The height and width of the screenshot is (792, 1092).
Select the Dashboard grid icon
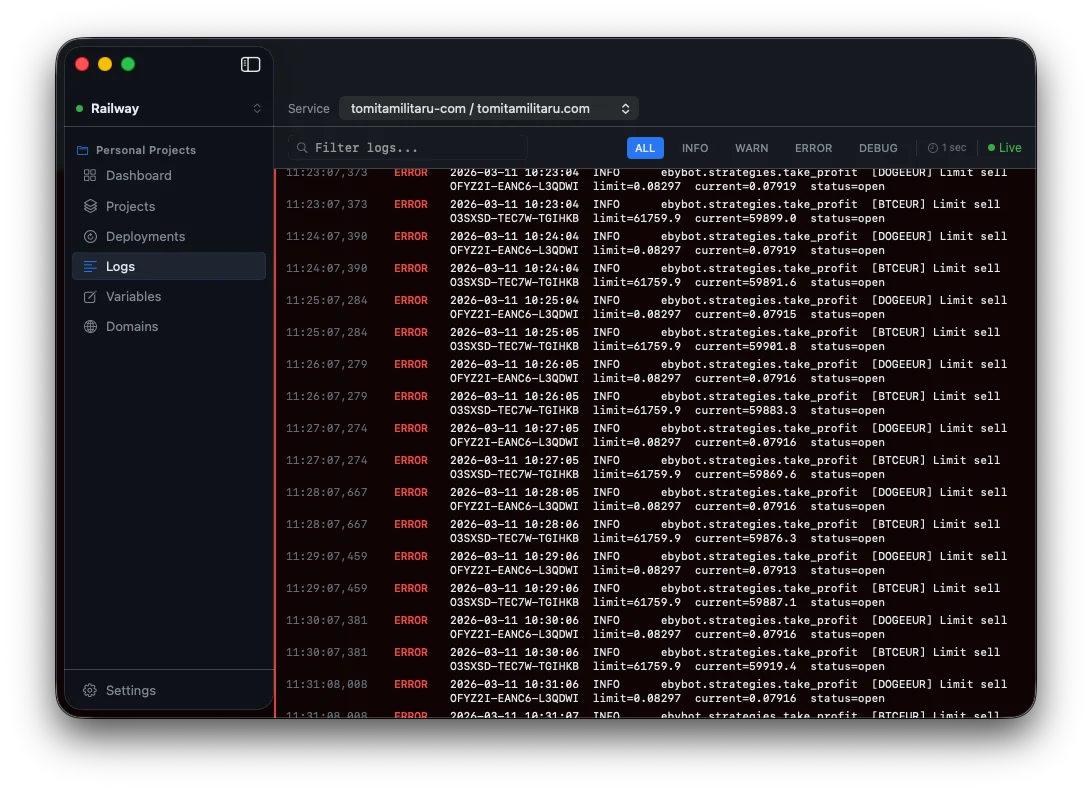[x=91, y=176]
